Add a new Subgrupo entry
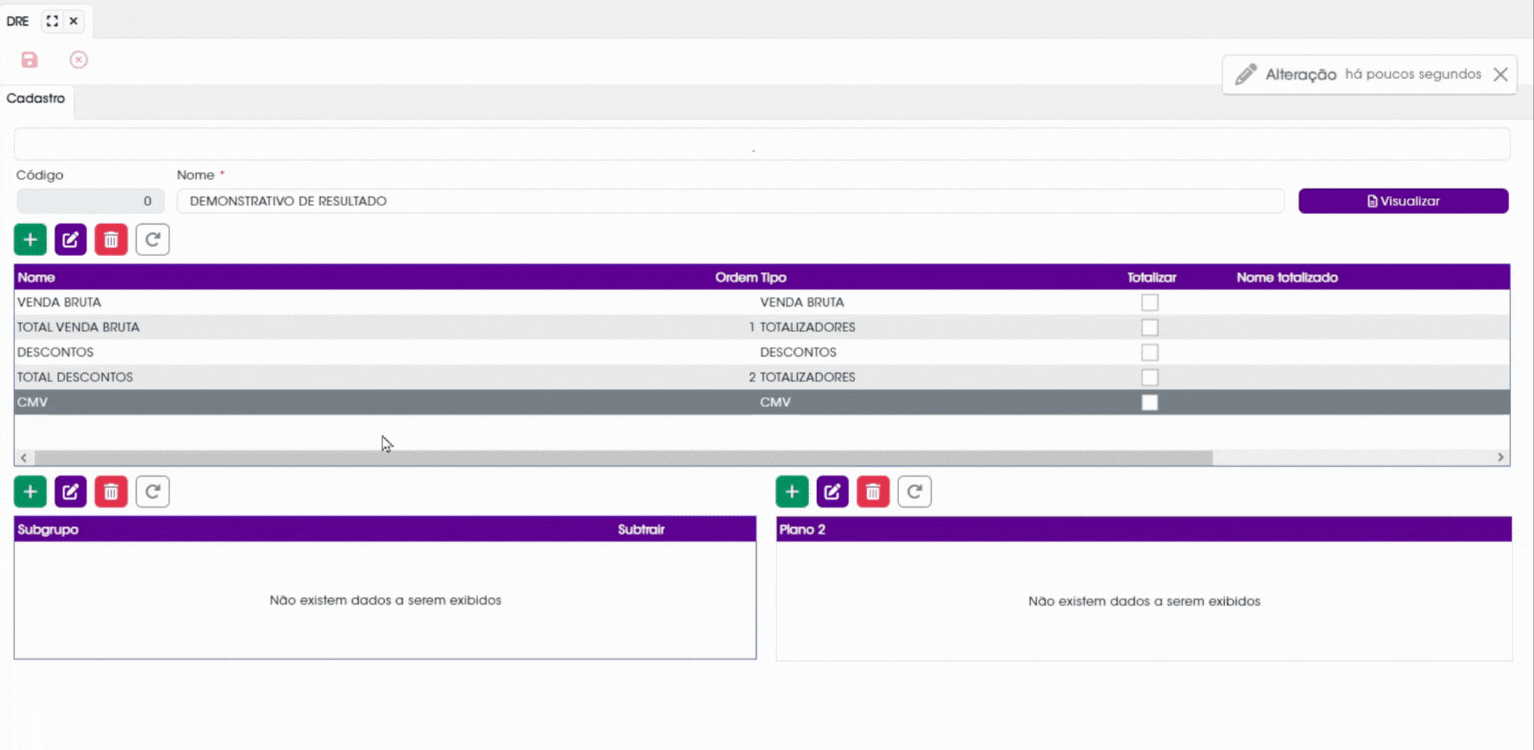The height and width of the screenshot is (750, 1534). point(30,492)
